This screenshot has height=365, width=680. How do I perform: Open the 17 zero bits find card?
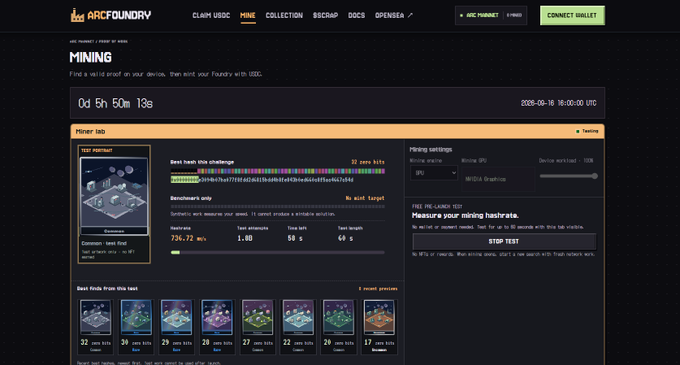(x=379, y=327)
